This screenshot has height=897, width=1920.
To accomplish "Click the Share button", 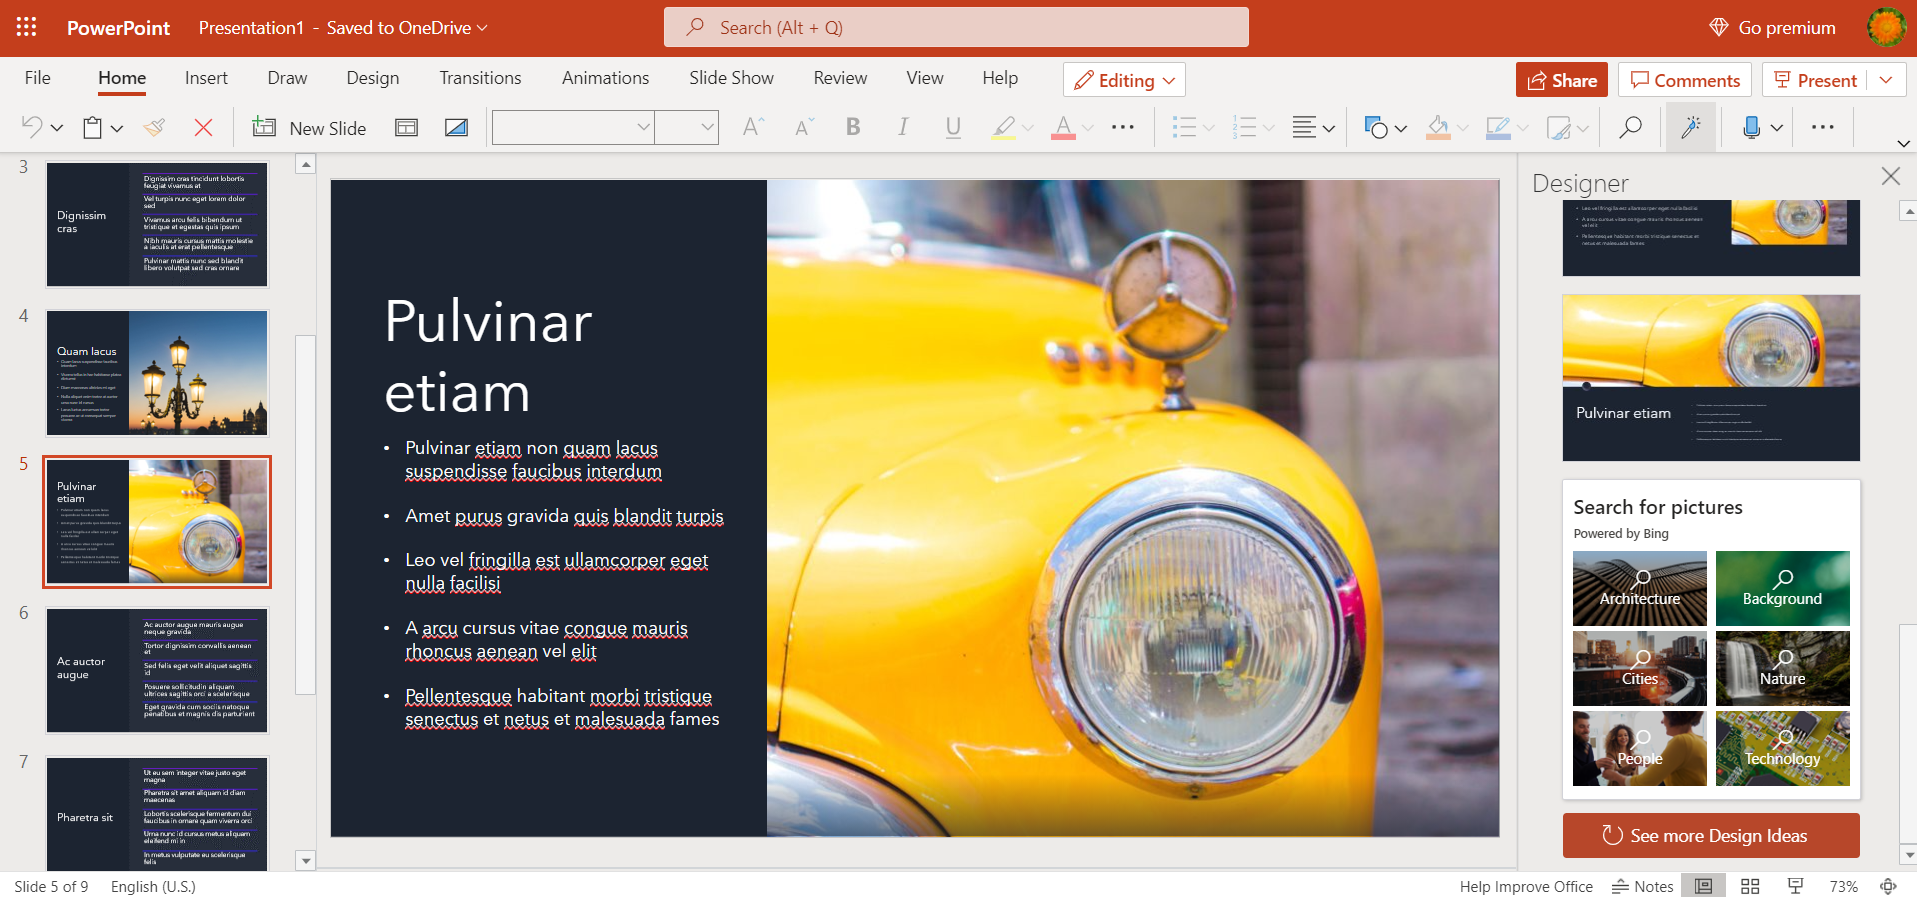I will pos(1561,81).
